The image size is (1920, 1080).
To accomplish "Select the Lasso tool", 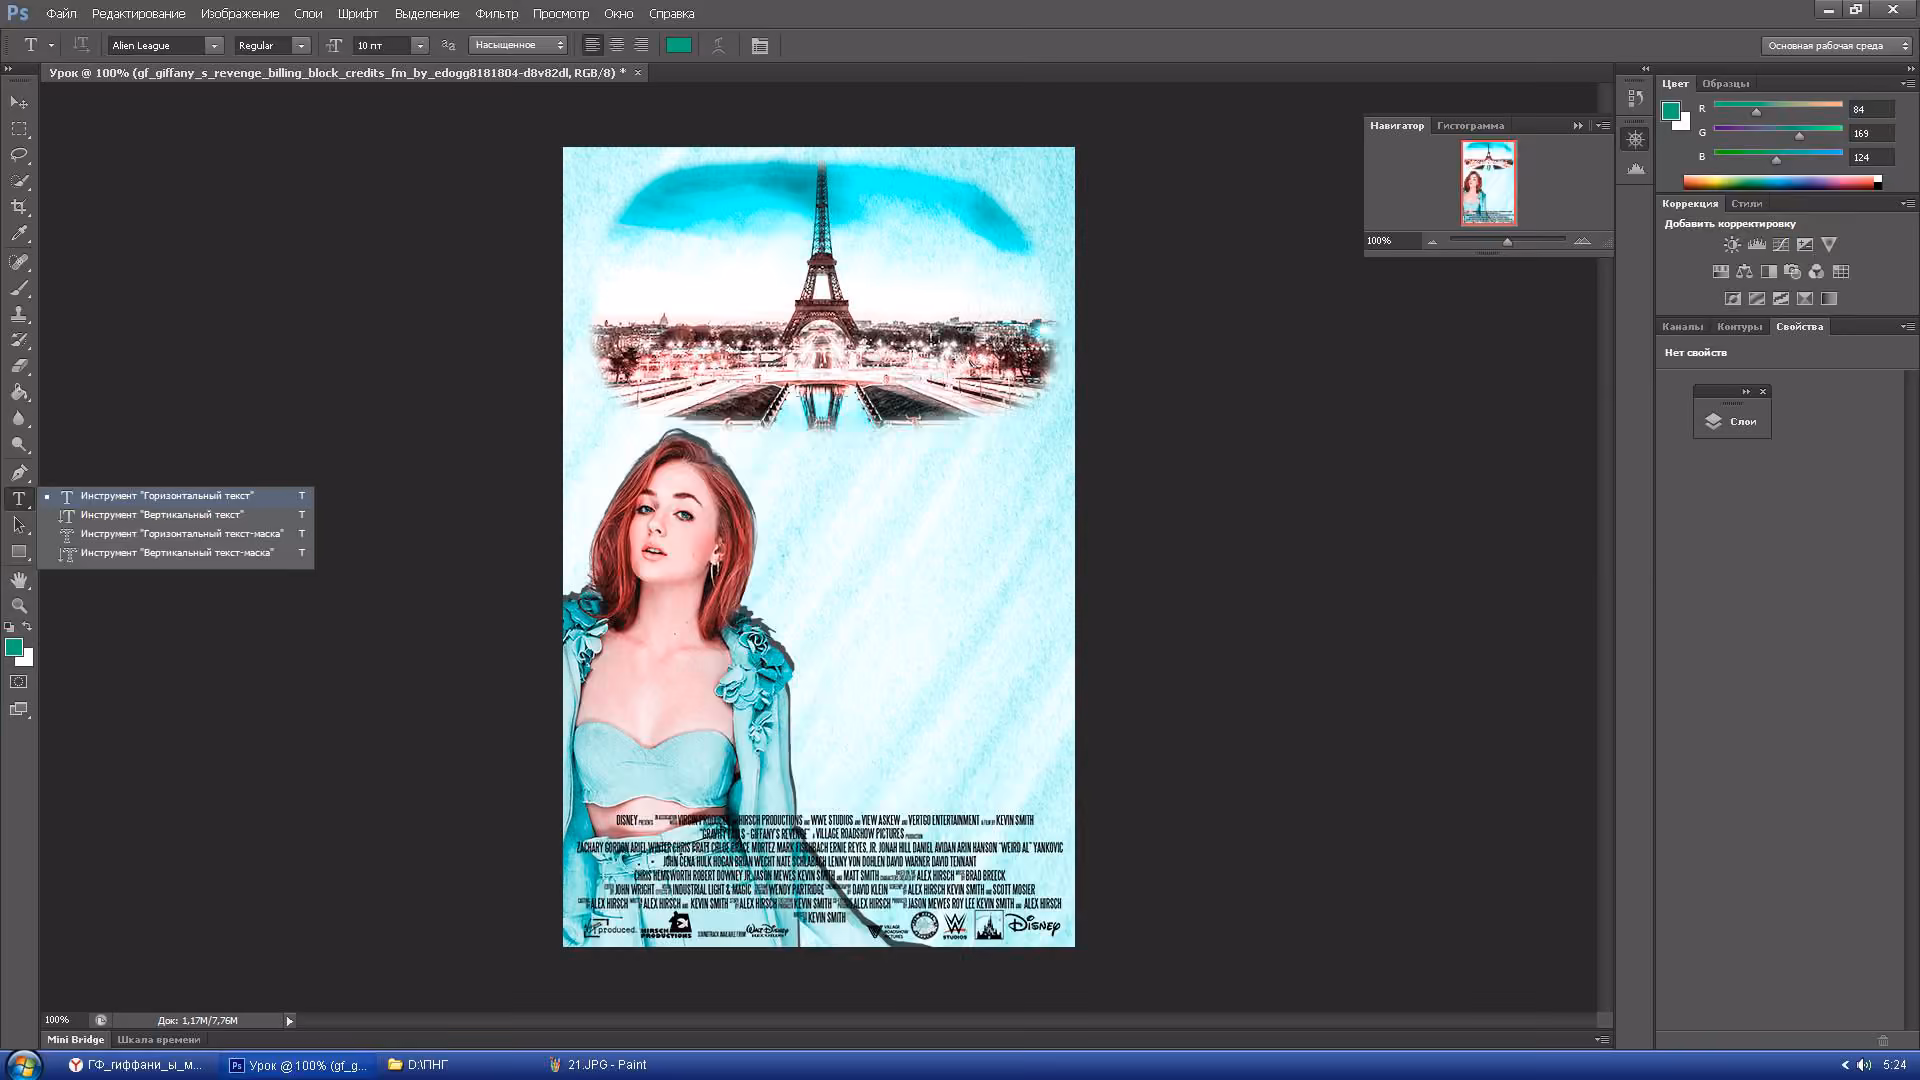I will 19,155.
